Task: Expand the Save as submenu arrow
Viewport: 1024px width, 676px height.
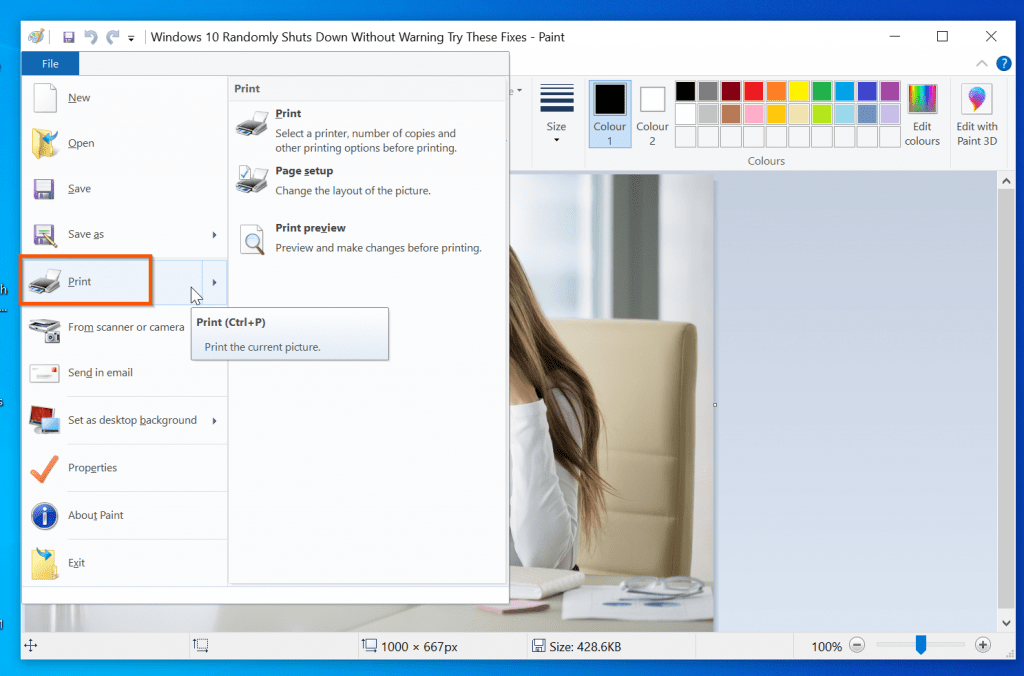Action: pyautogui.click(x=213, y=234)
